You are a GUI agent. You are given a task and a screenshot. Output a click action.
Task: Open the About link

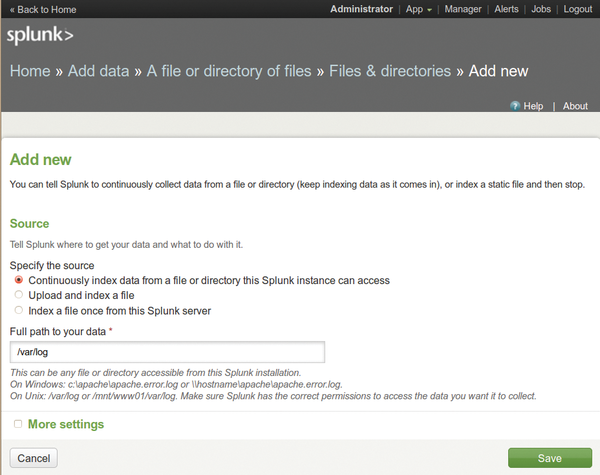tap(575, 106)
